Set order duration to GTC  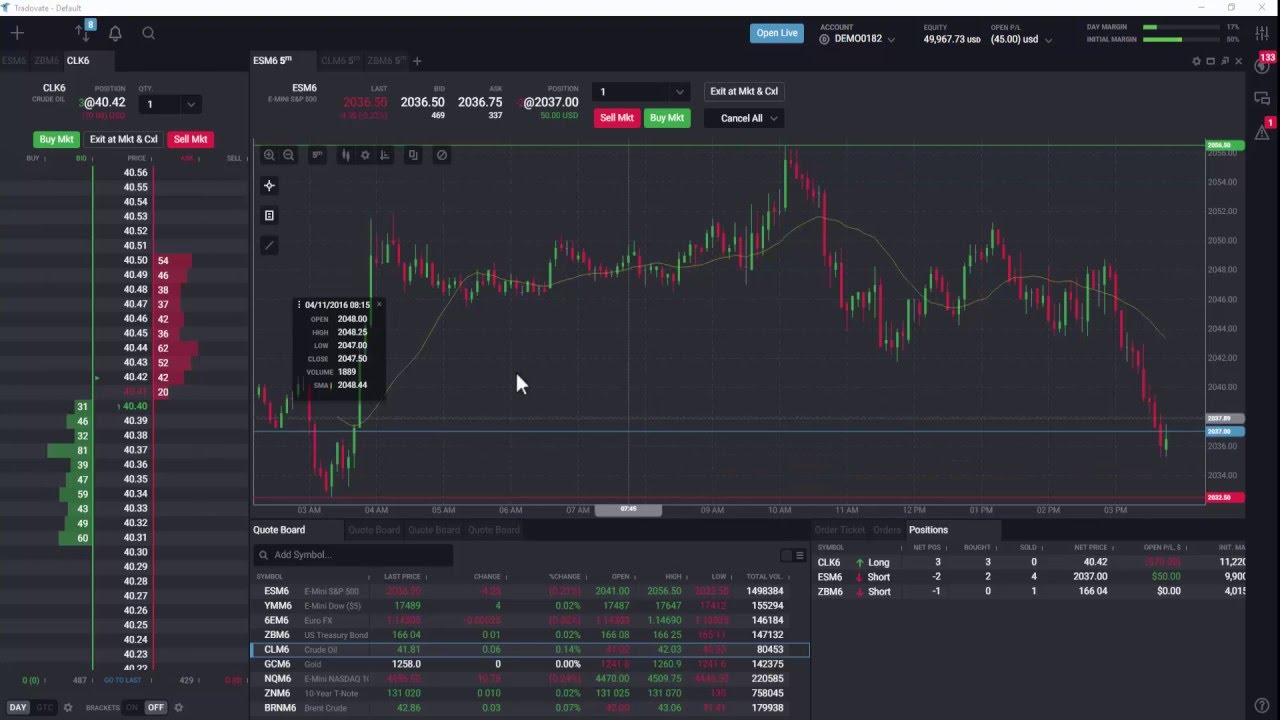pos(44,707)
